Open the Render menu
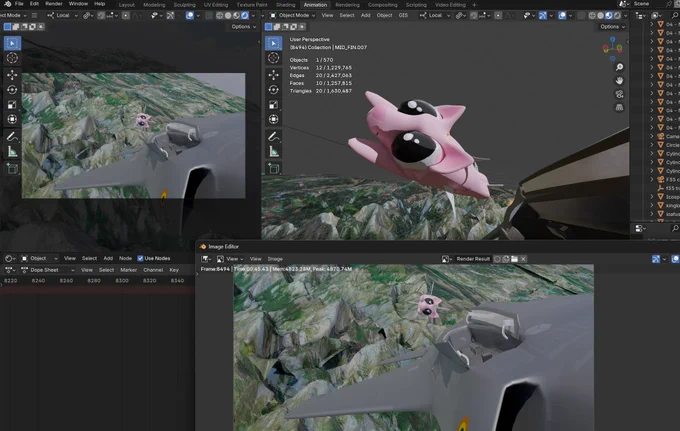Viewport: 680px width, 431px height. coord(54,4)
